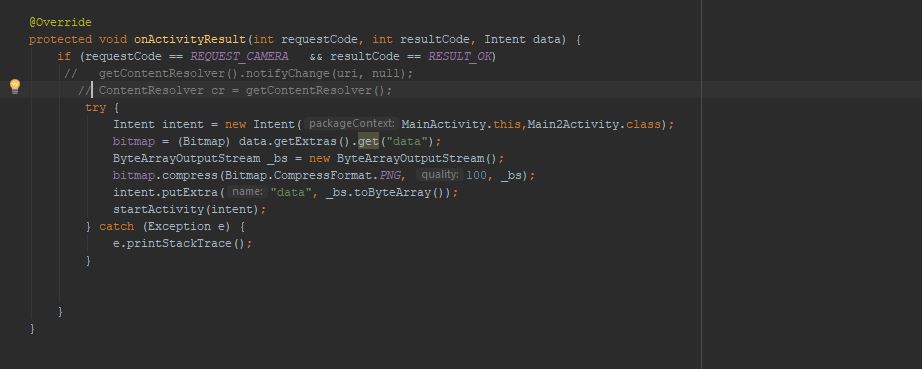Click Exception e in catch clause
Screen dimensions: 922x369
(186, 227)
